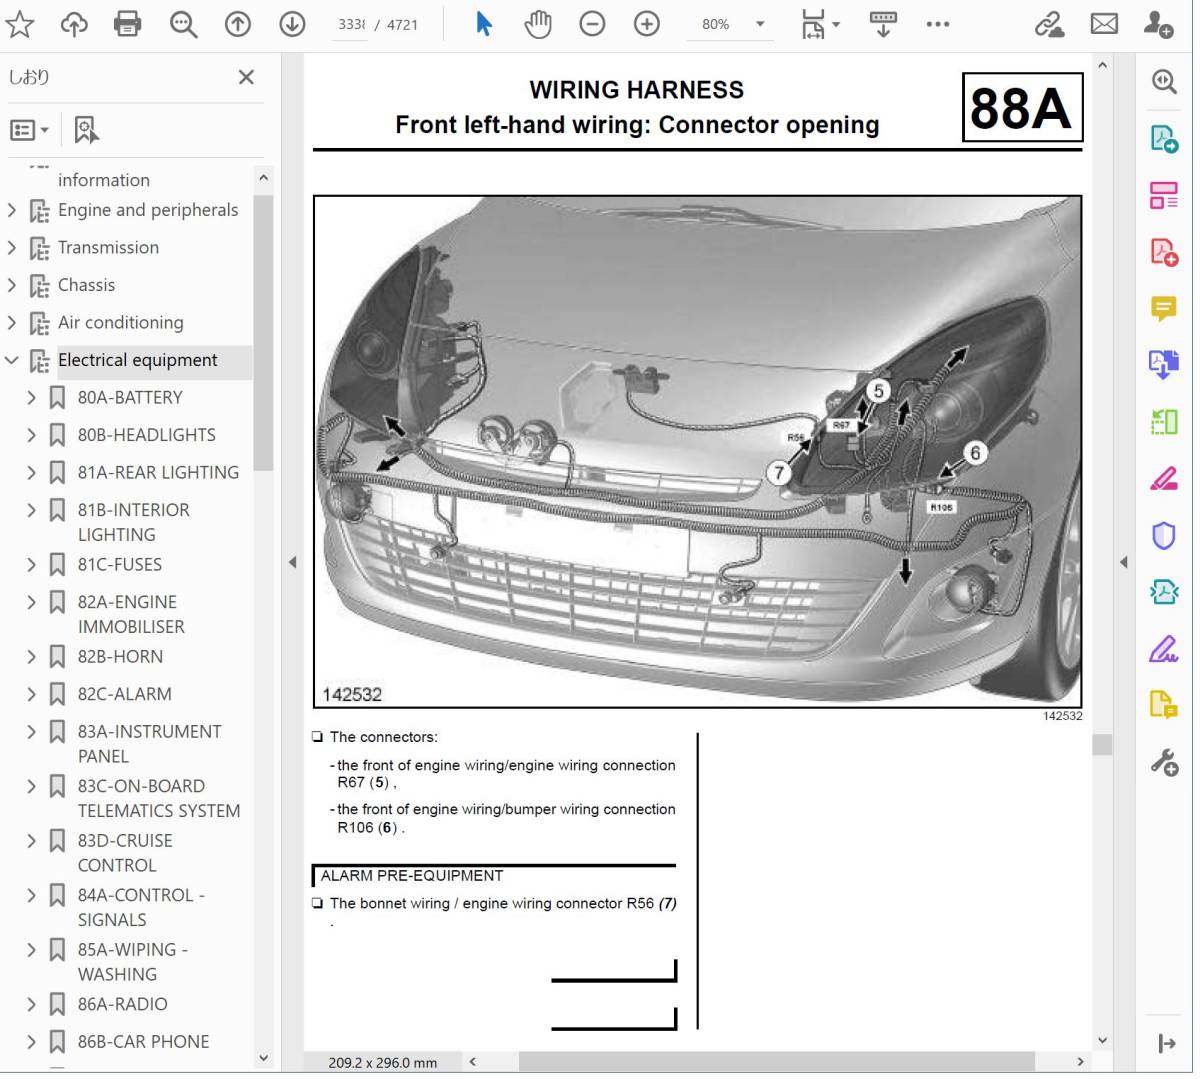The image size is (1200, 1079).
Task: Click the Export PDF tool icon
Action: tap(1164, 139)
